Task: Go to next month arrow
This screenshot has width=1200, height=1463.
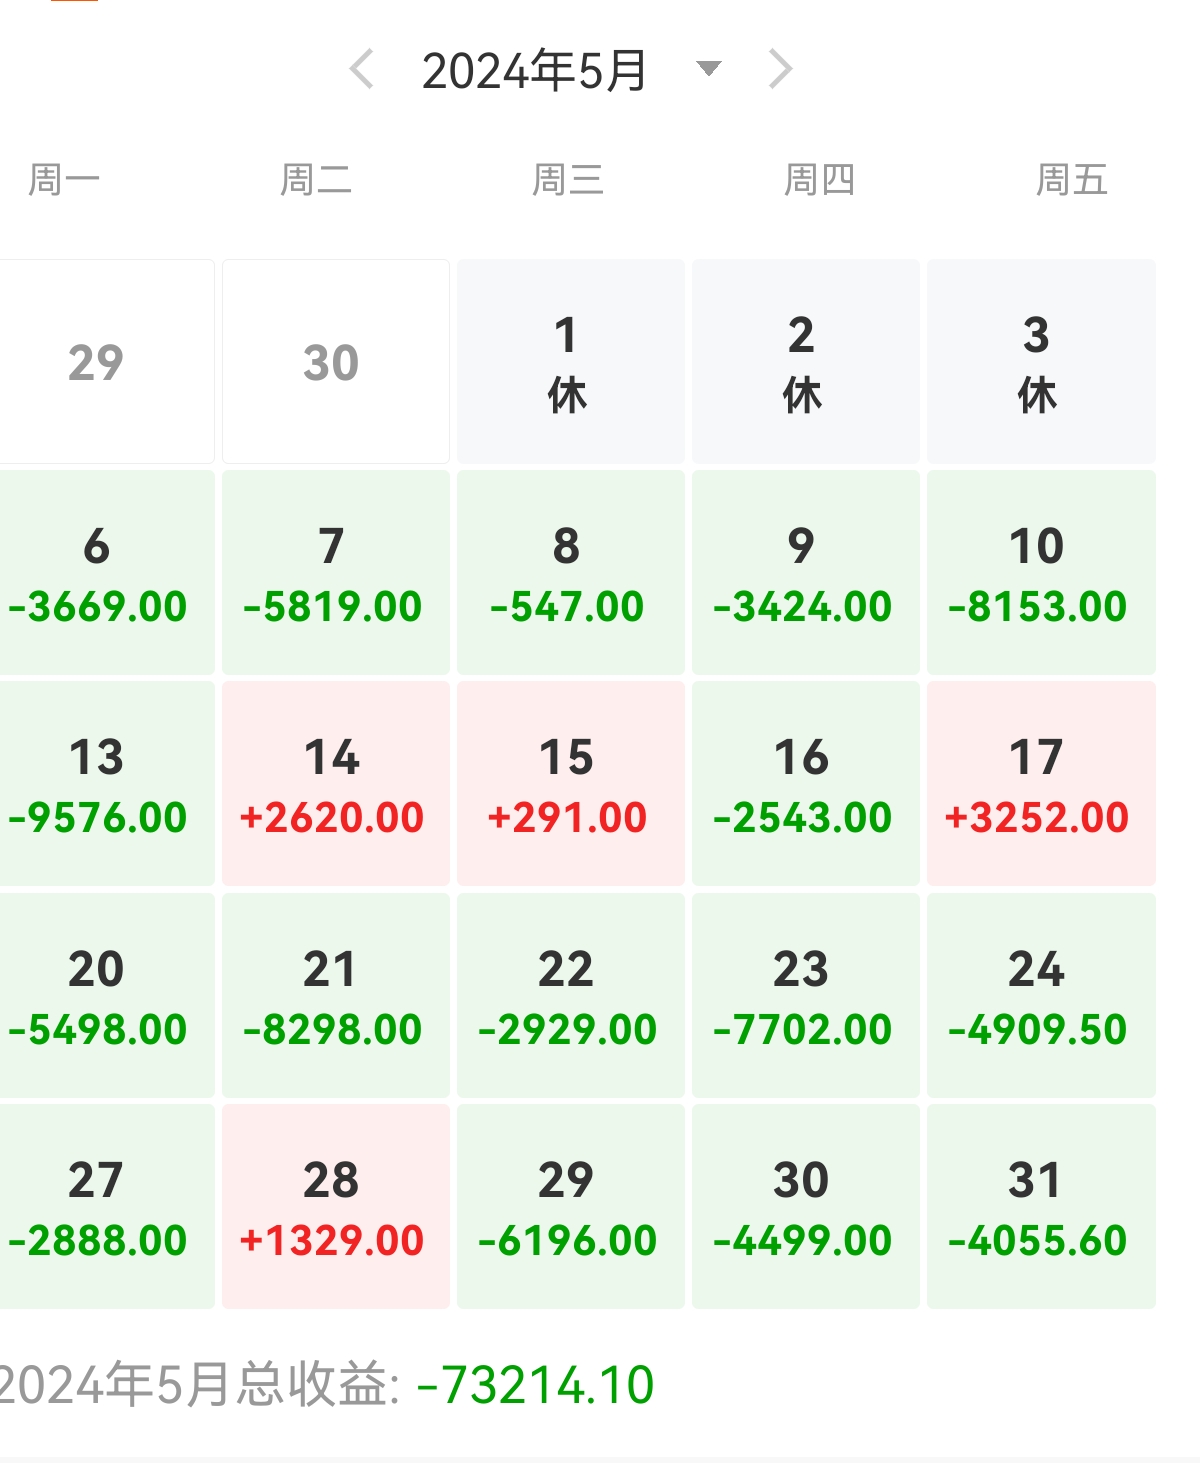Action: click(x=780, y=69)
